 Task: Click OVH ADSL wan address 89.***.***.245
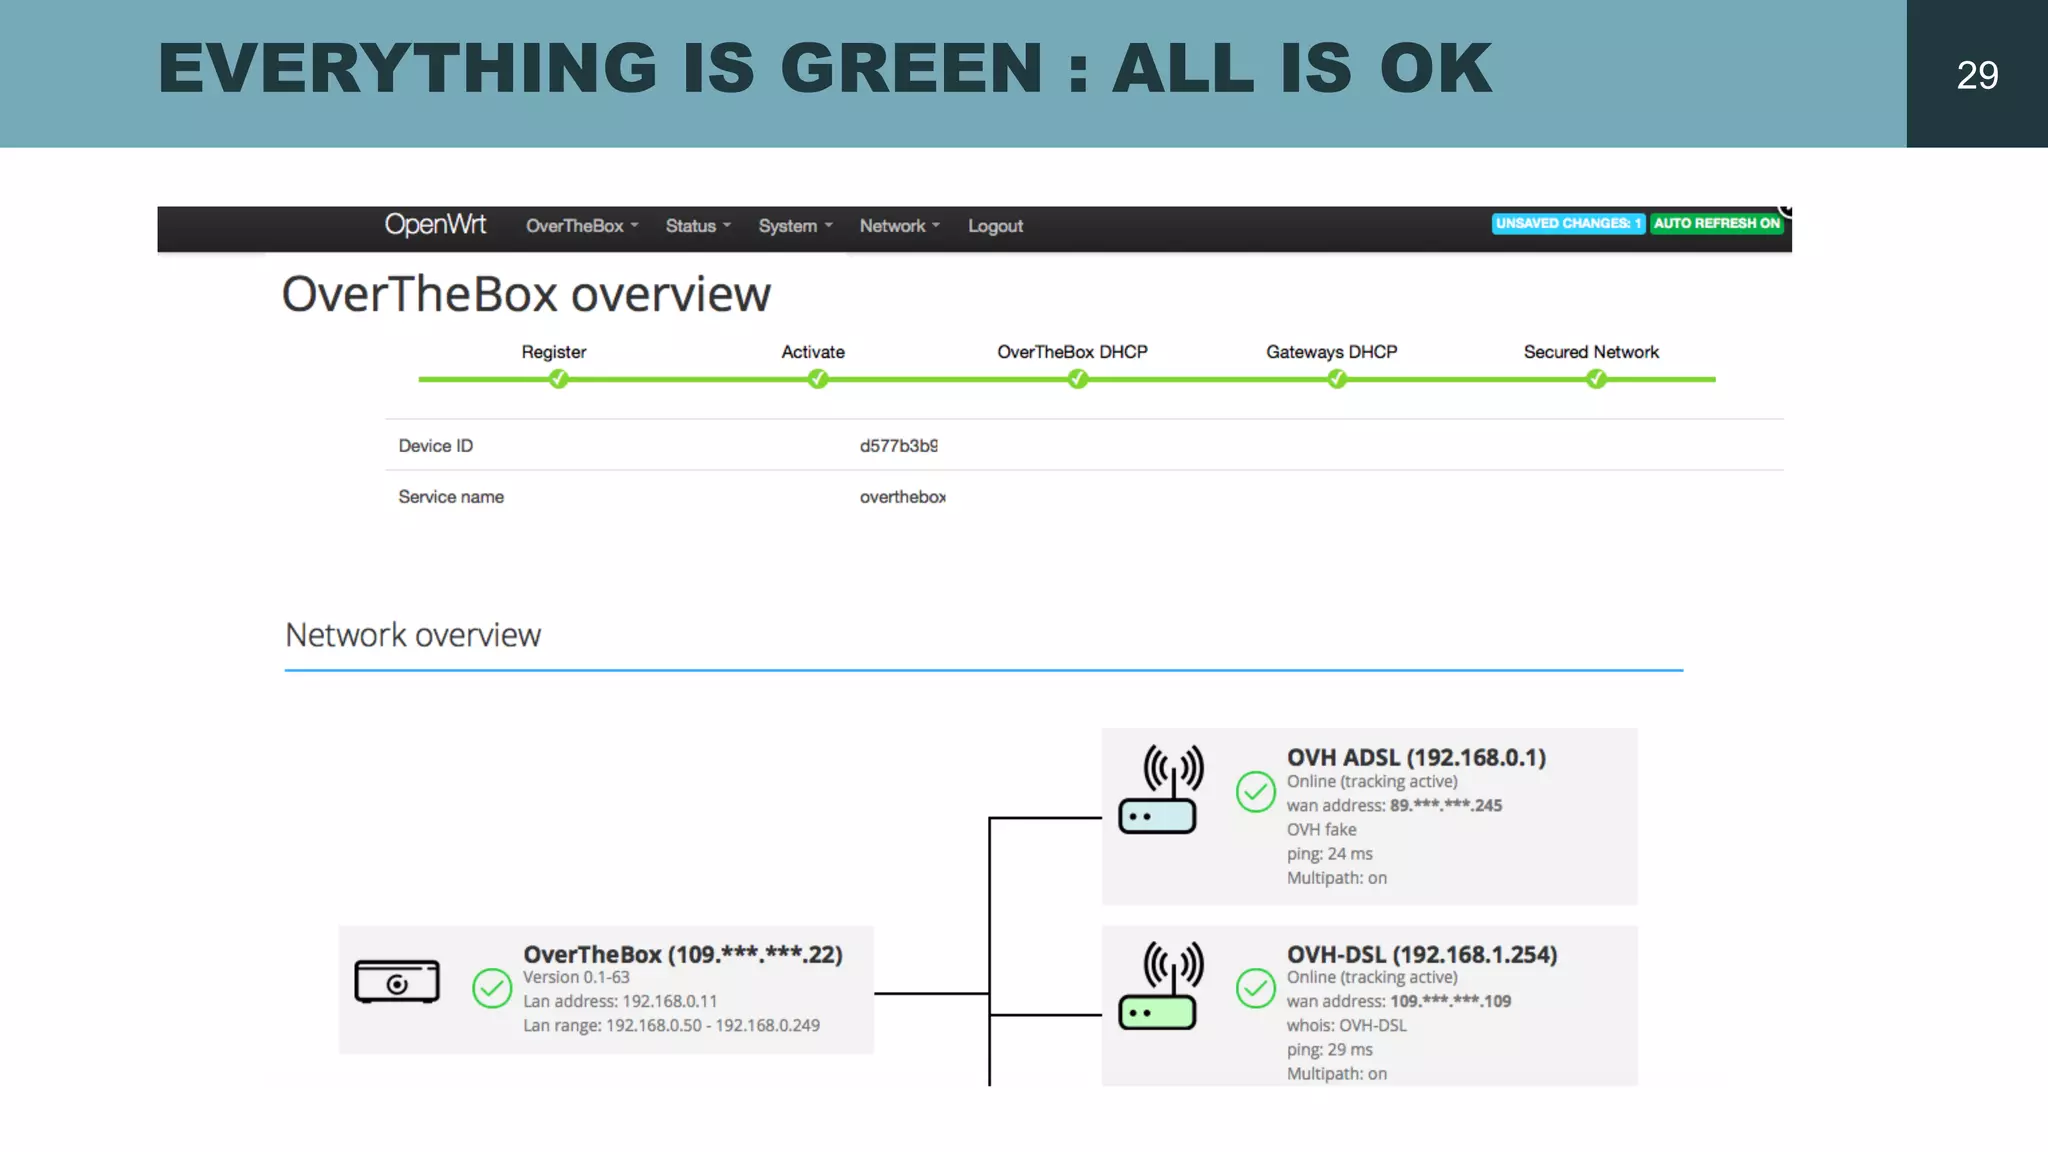tap(1394, 805)
